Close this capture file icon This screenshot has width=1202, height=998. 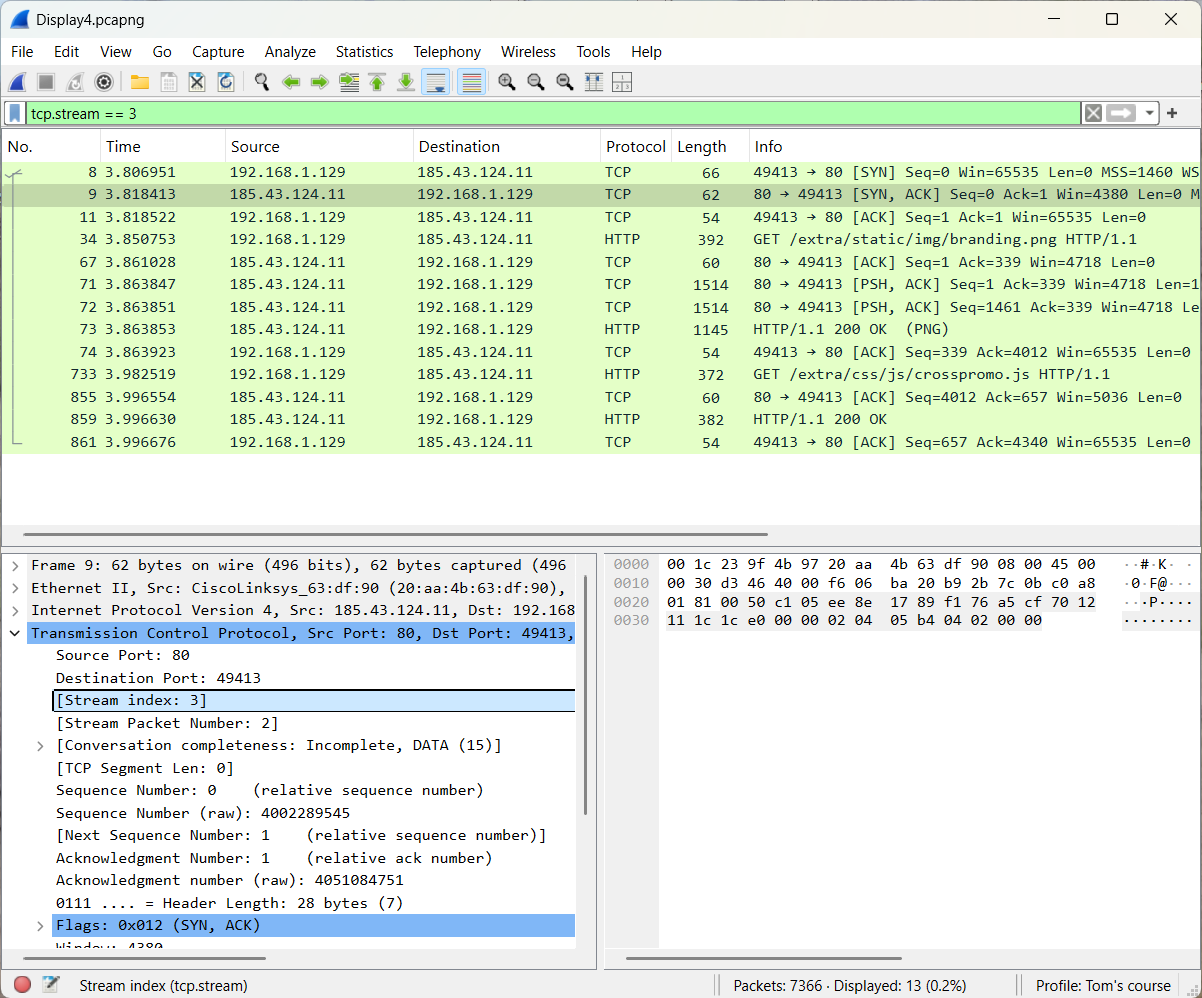pos(197,82)
